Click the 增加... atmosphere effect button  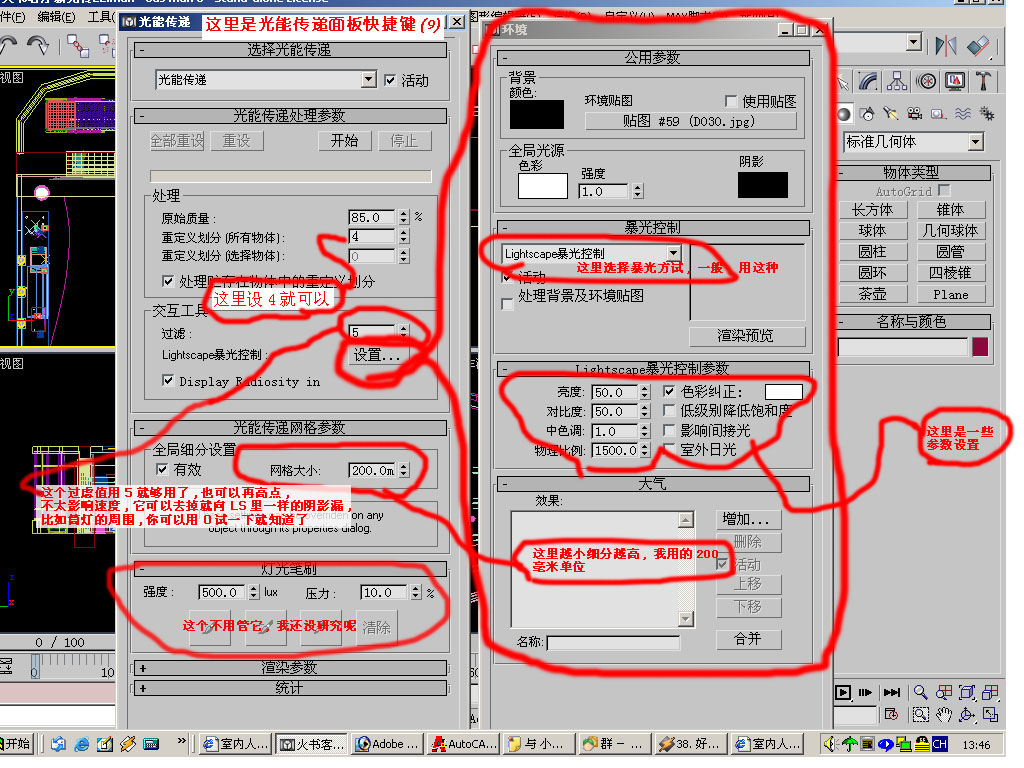(748, 519)
